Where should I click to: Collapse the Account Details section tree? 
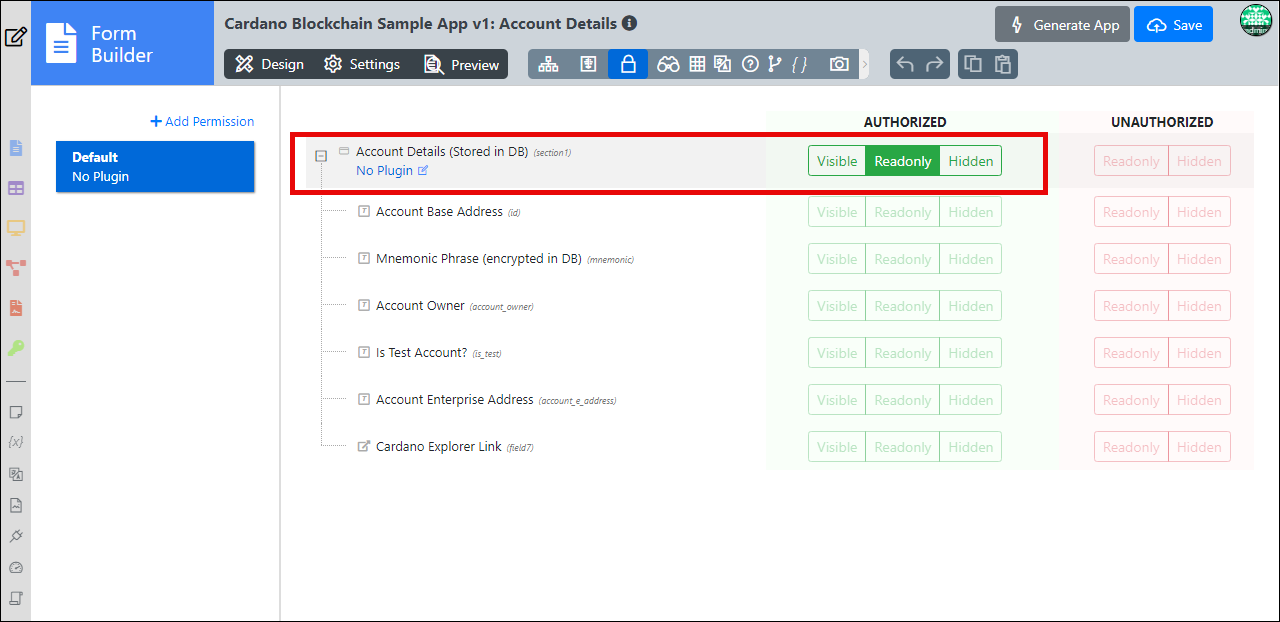pyautogui.click(x=321, y=156)
